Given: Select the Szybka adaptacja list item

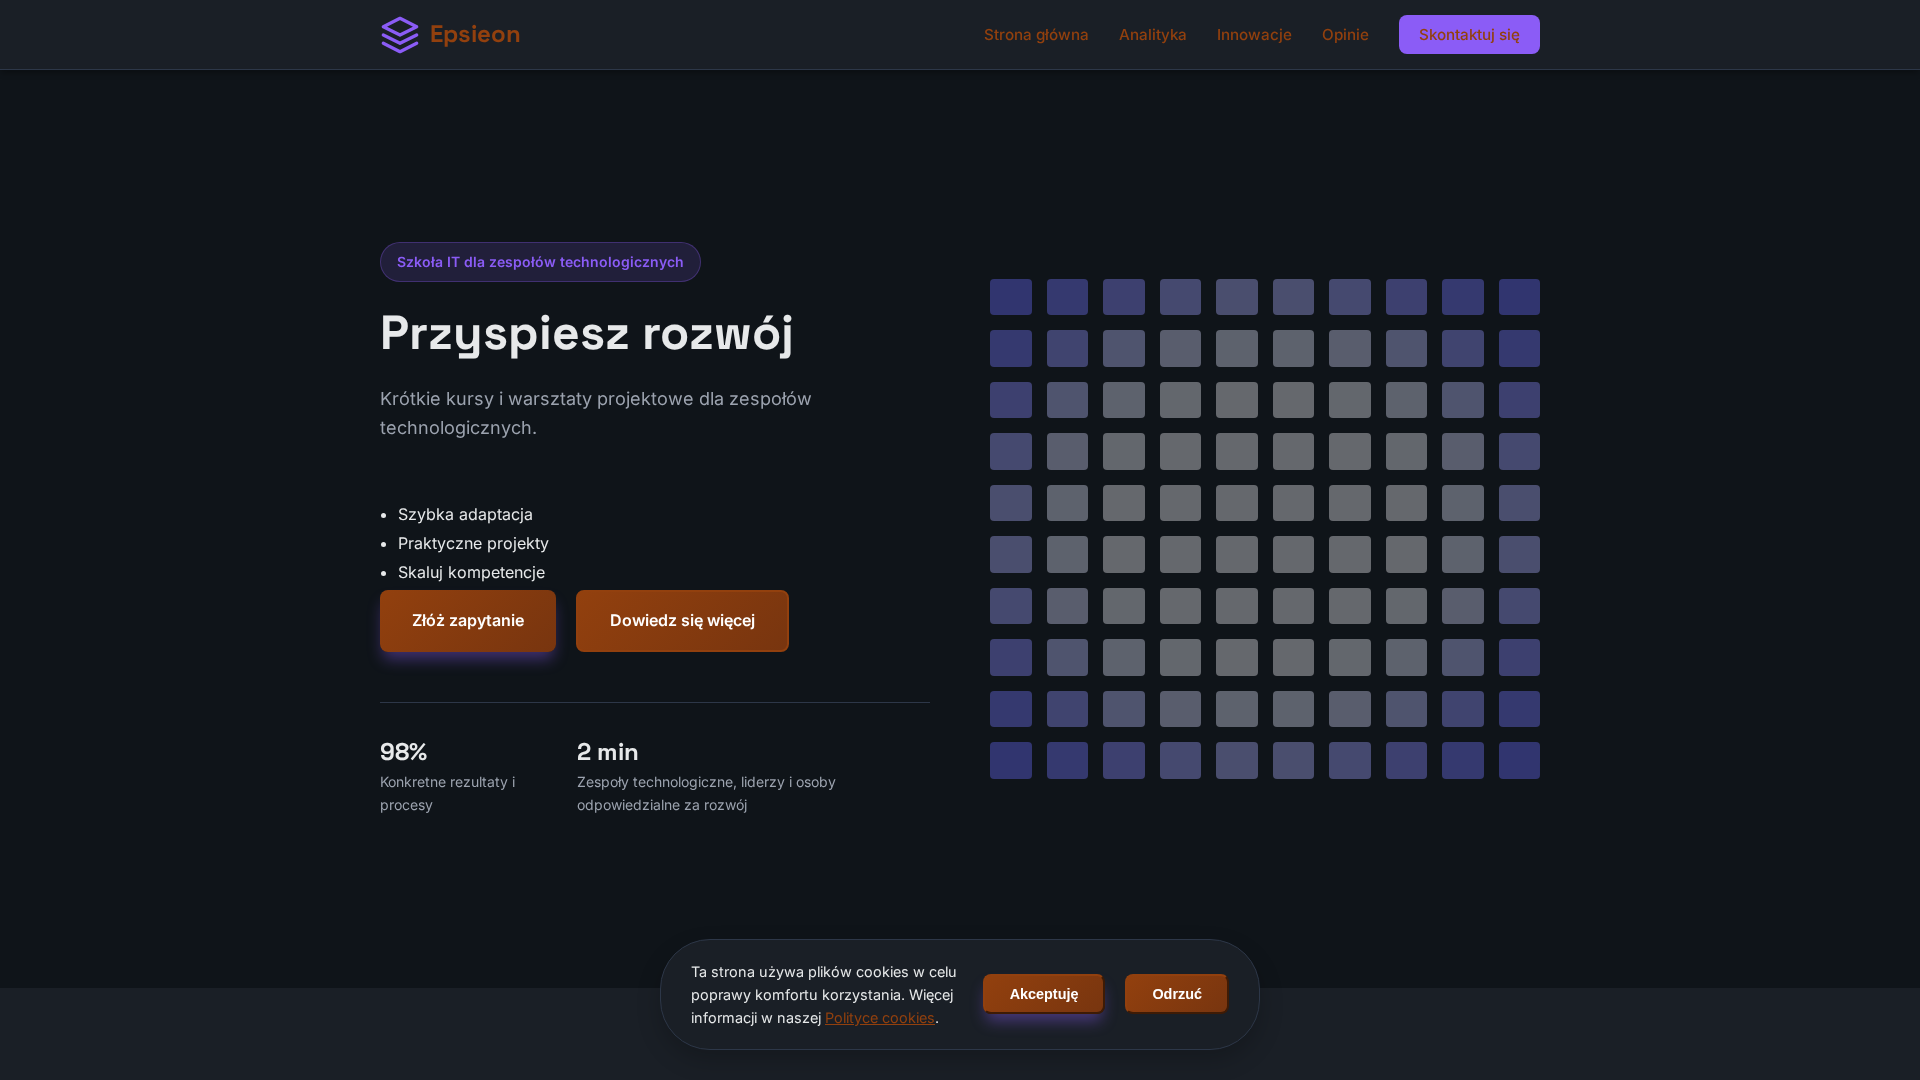Looking at the screenshot, I should [x=465, y=514].
